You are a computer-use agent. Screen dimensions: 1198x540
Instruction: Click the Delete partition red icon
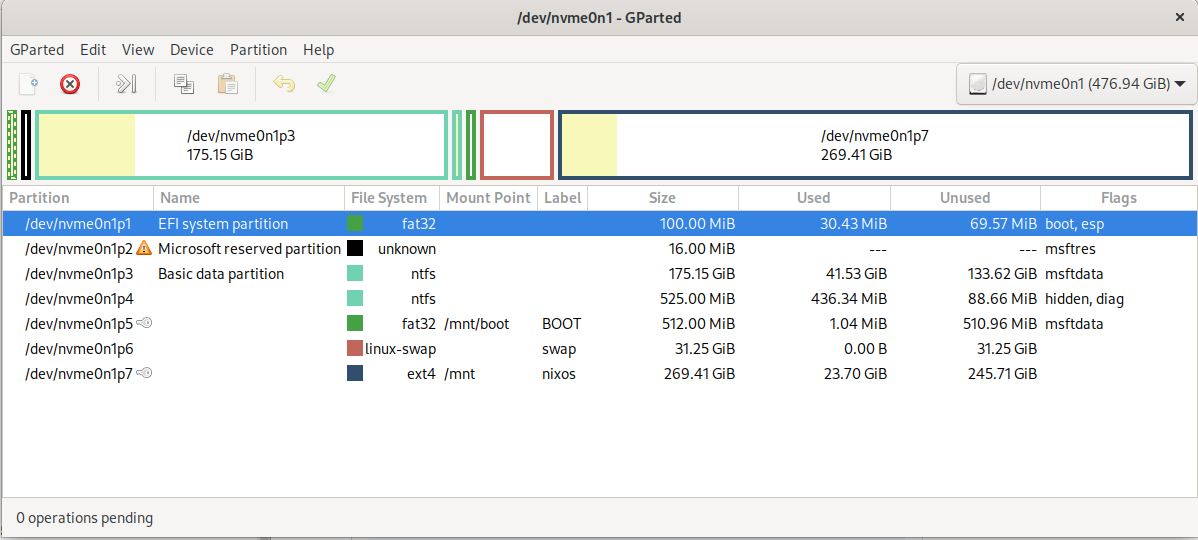pyautogui.click(x=70, y=83)
